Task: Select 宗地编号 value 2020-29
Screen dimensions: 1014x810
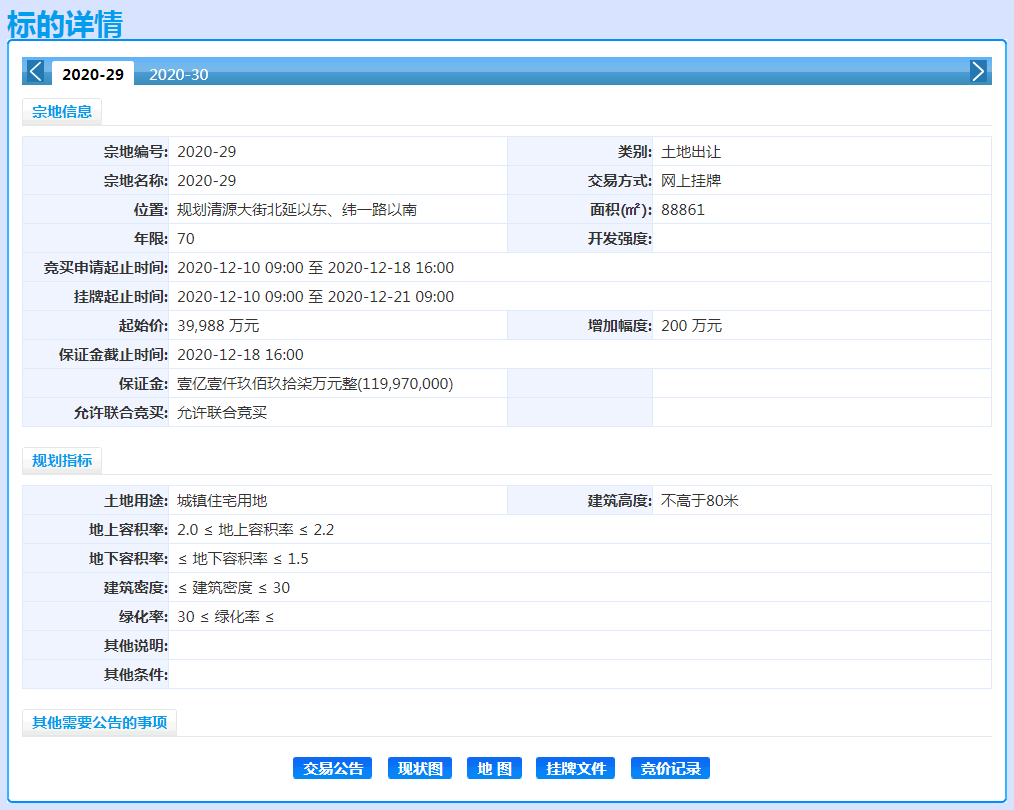Action: click(x=207, y=152)
